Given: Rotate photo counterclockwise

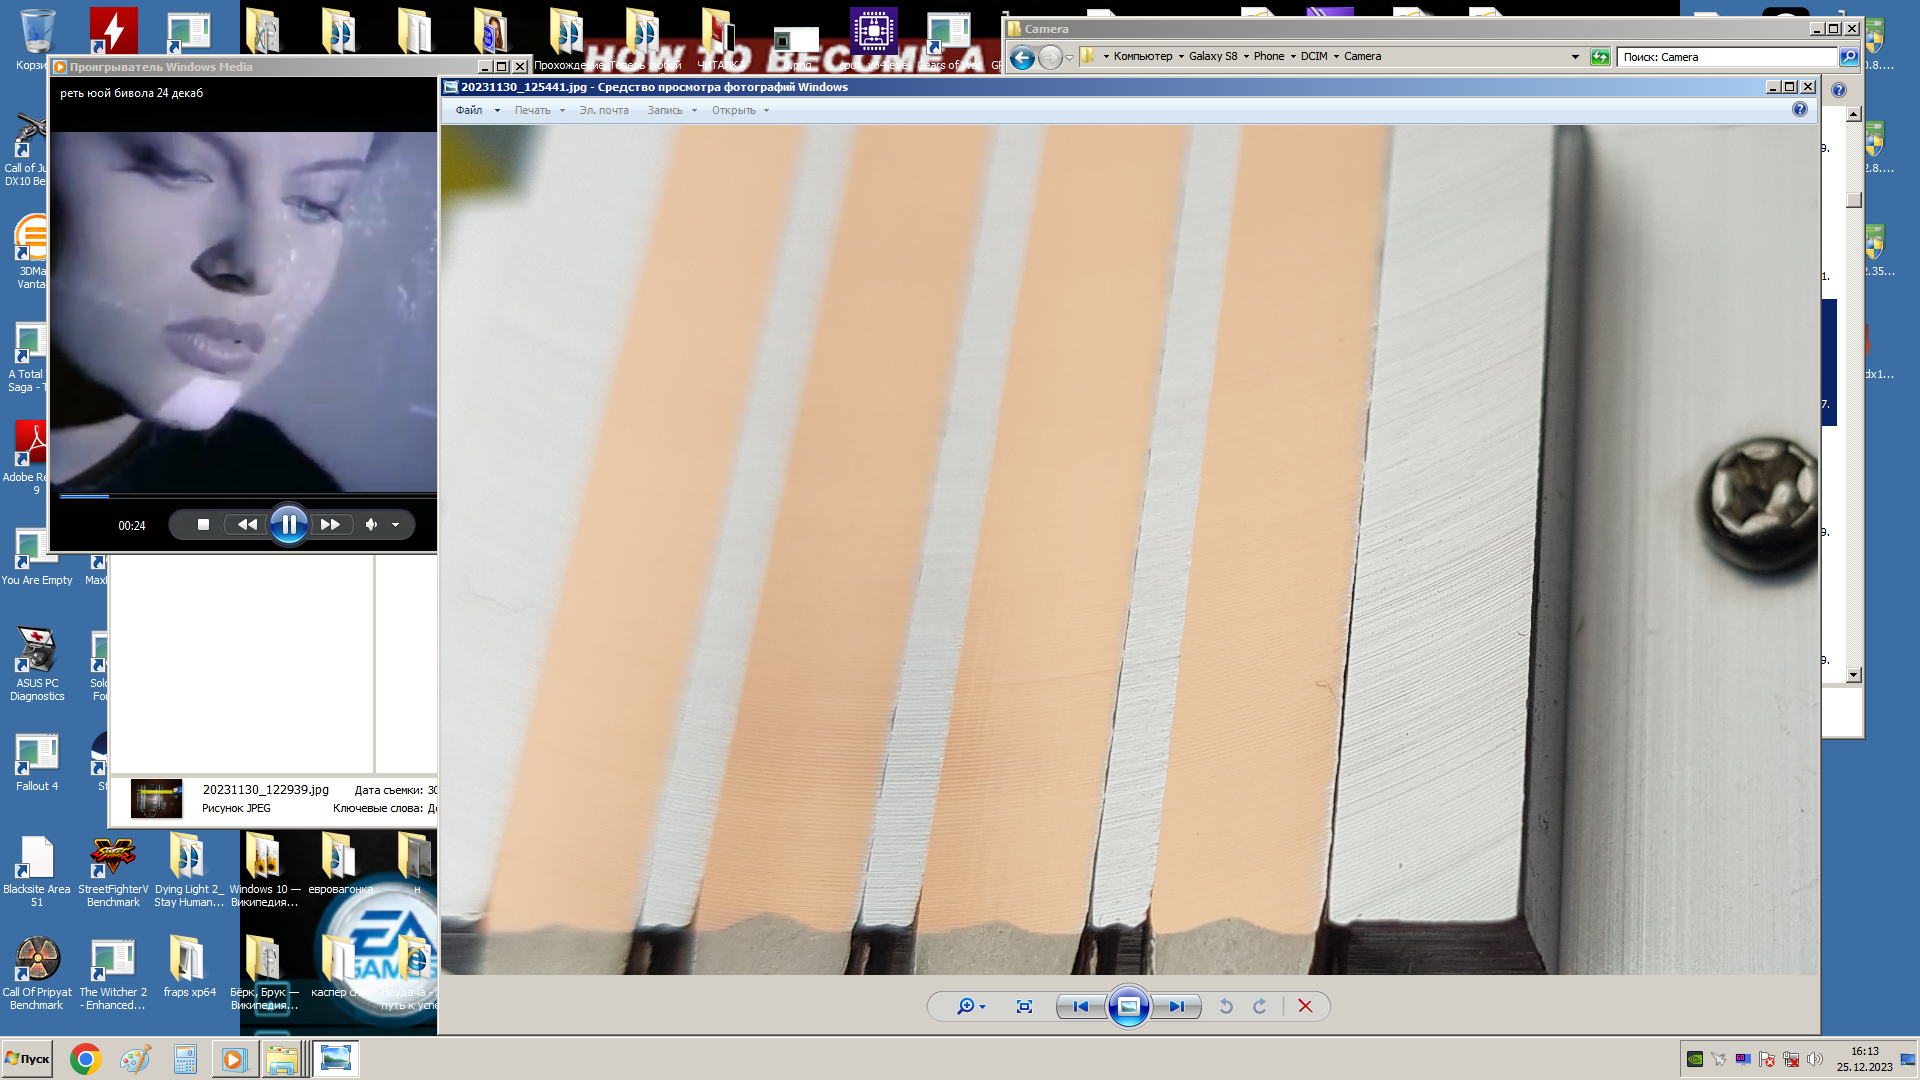Looking at the screenshot, I should (1226, 1007).
